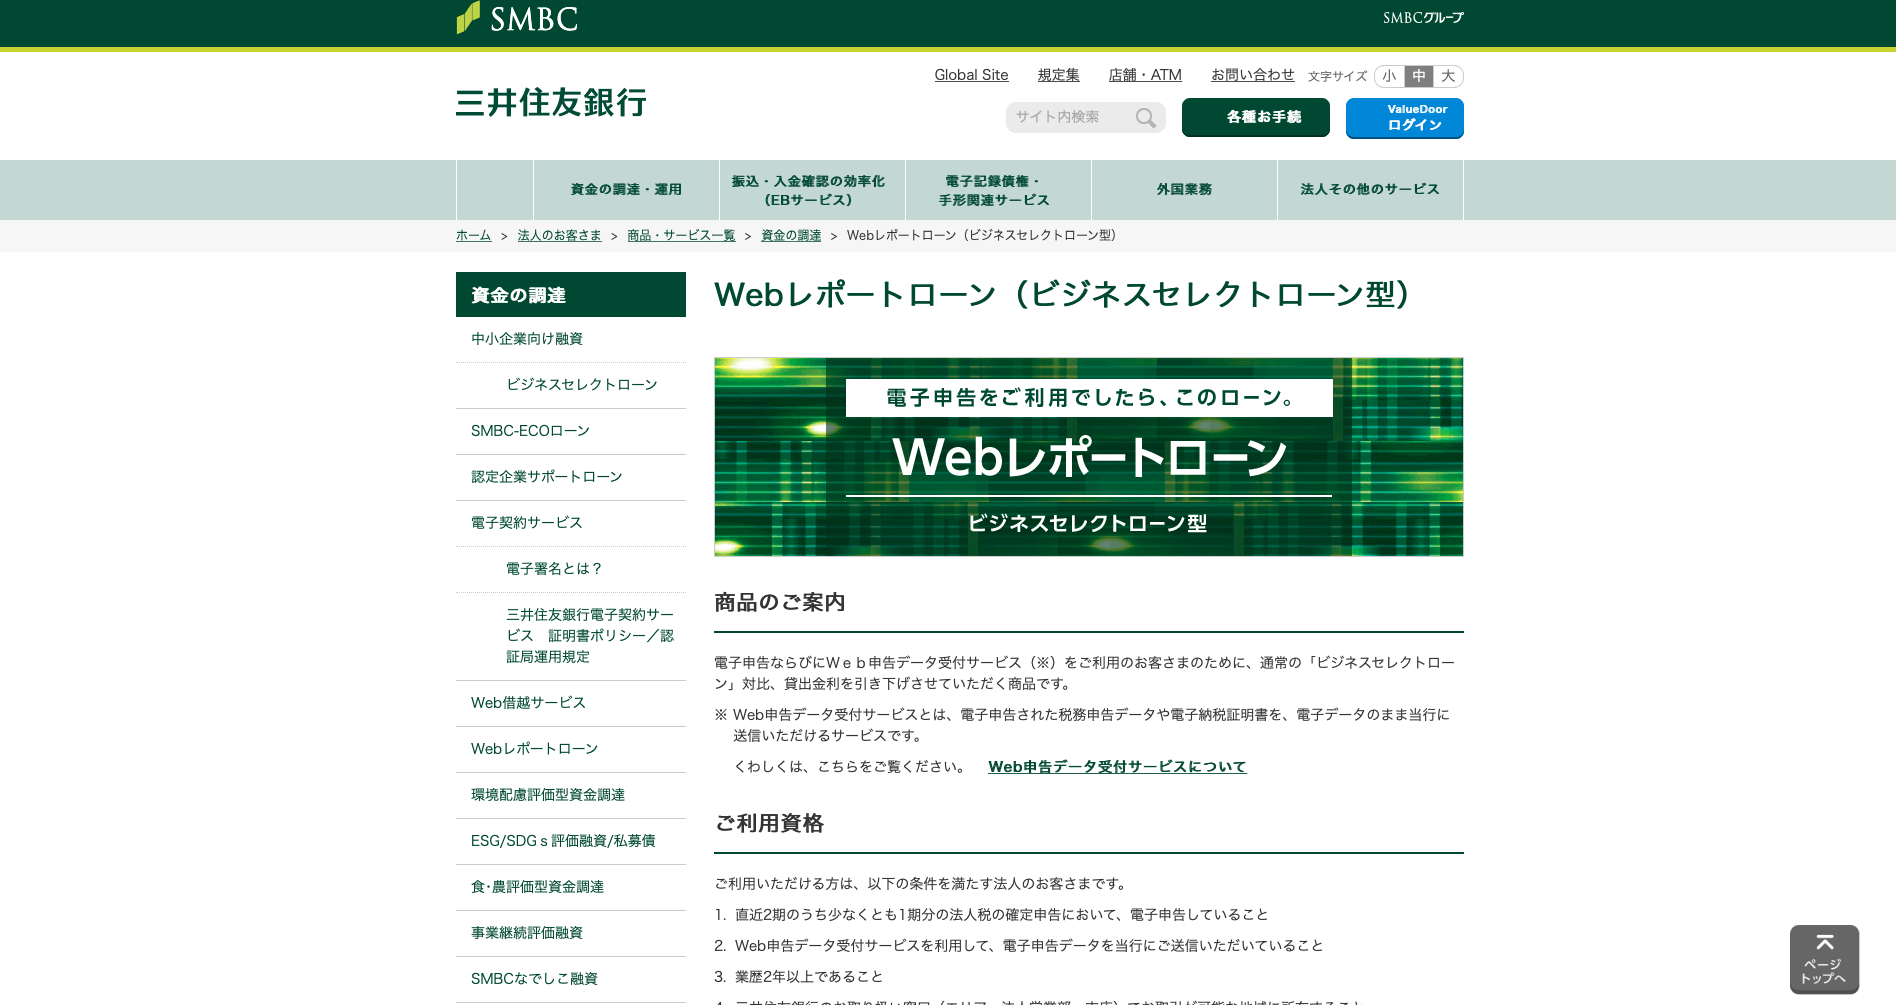Click the page title Webレポートローン

tap(1062, 295)
